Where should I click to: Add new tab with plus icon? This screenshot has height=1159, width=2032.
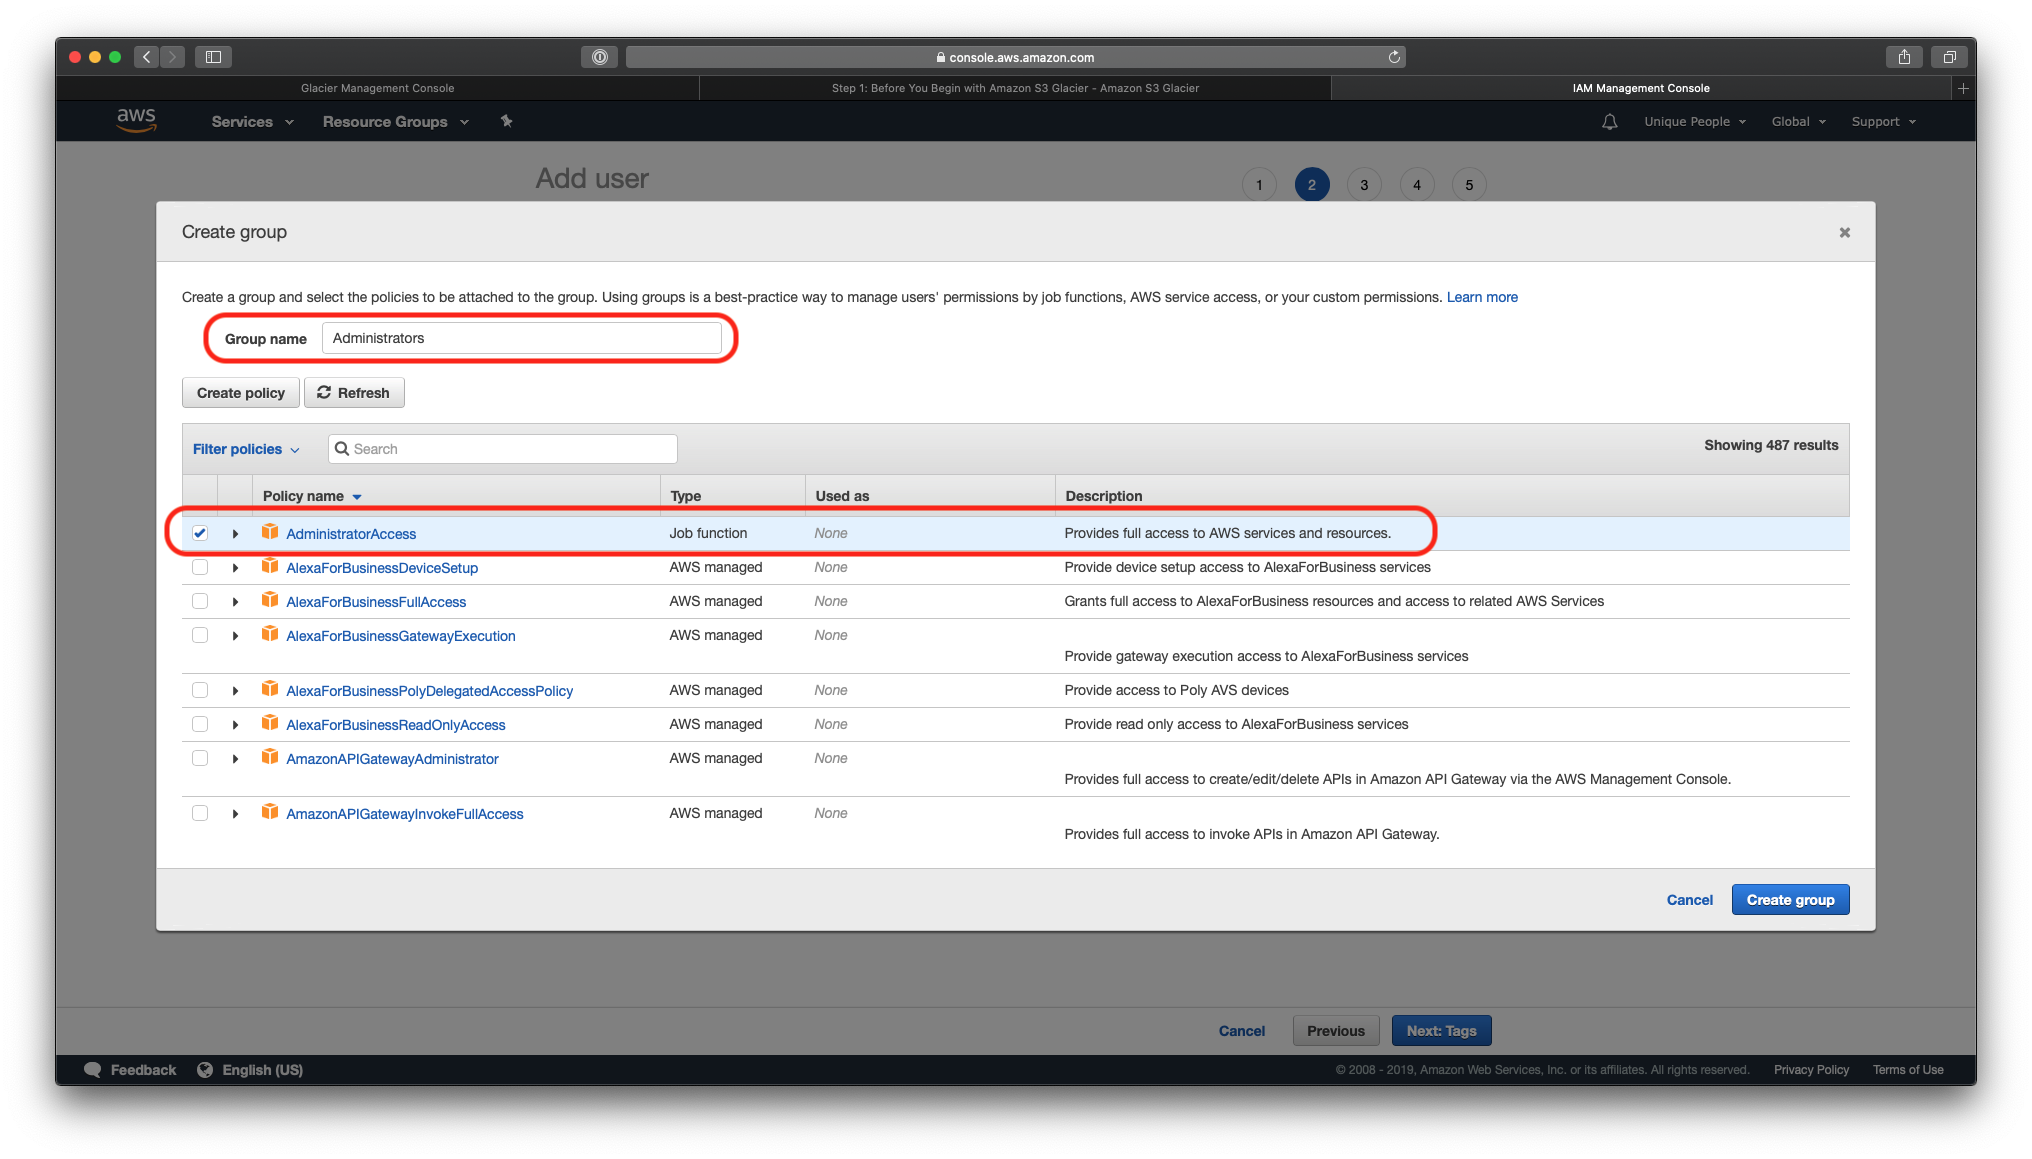click(x=1963, y=88)
